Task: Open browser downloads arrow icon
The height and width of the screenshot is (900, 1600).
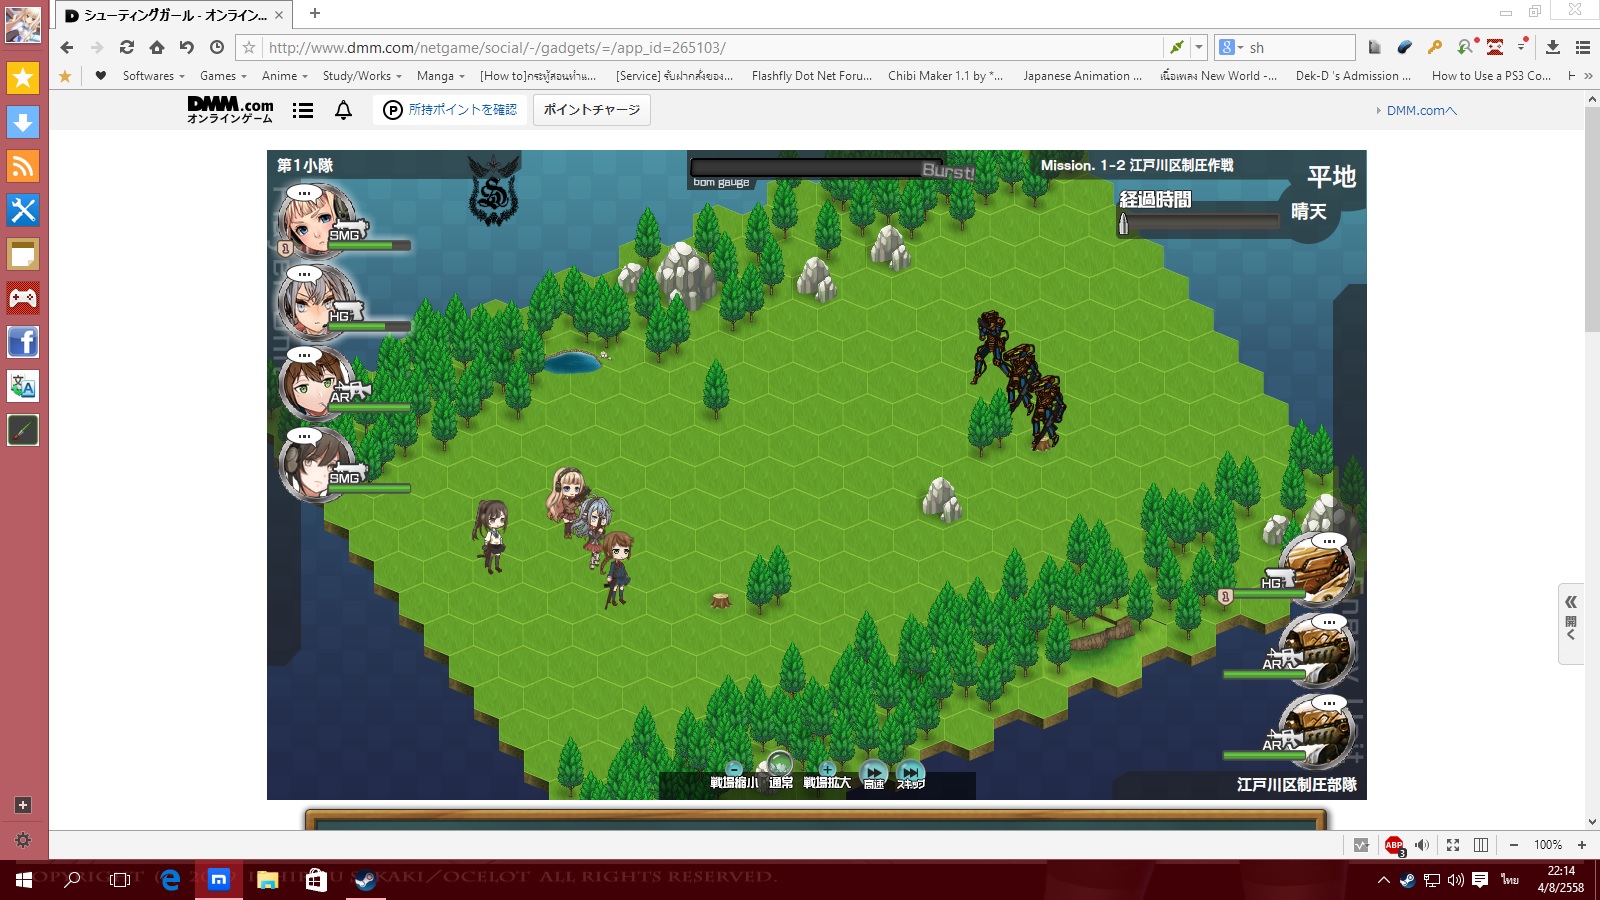Action: 1553,47
